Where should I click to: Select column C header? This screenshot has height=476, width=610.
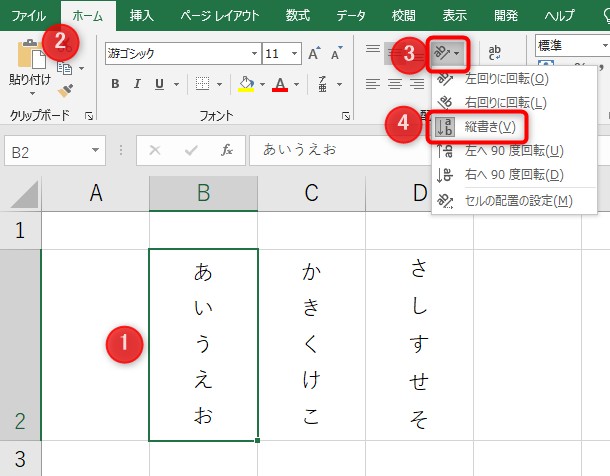[x=311, y=193]
